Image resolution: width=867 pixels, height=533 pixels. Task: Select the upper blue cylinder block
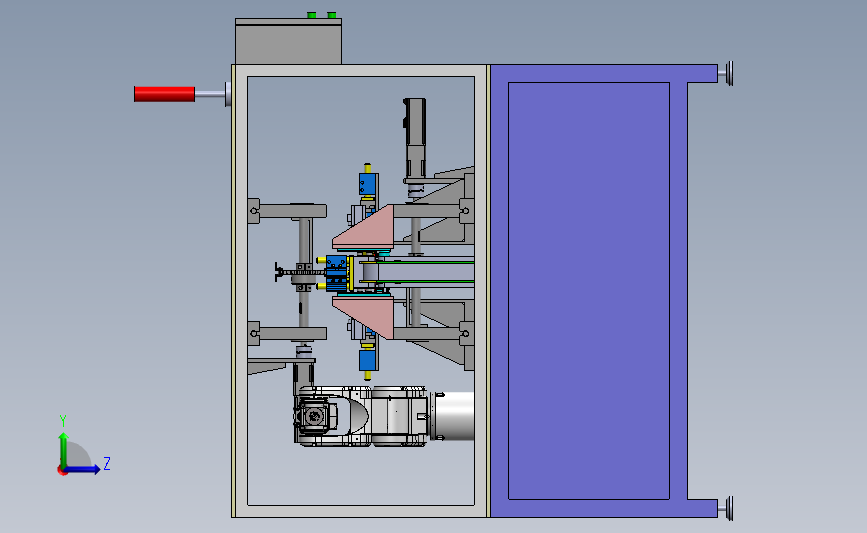368,184
